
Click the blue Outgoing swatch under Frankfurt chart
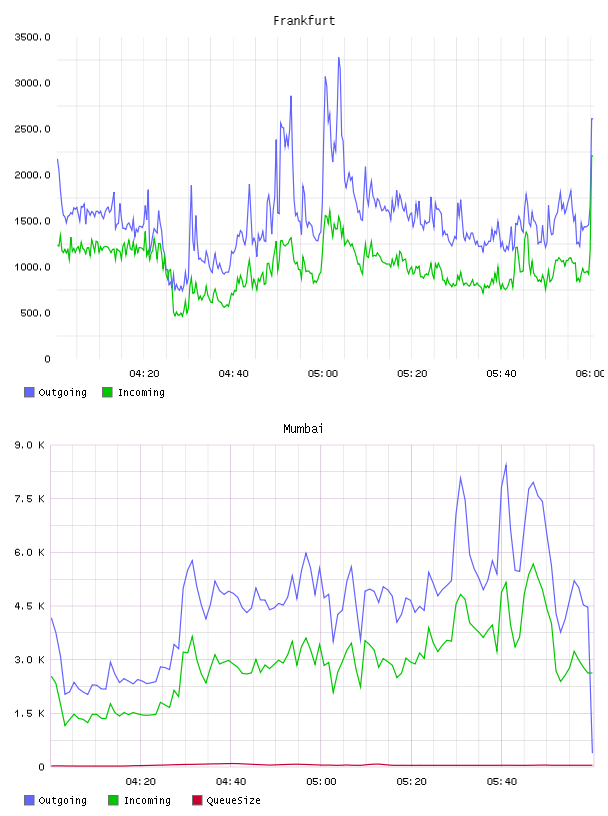[29, 392]
